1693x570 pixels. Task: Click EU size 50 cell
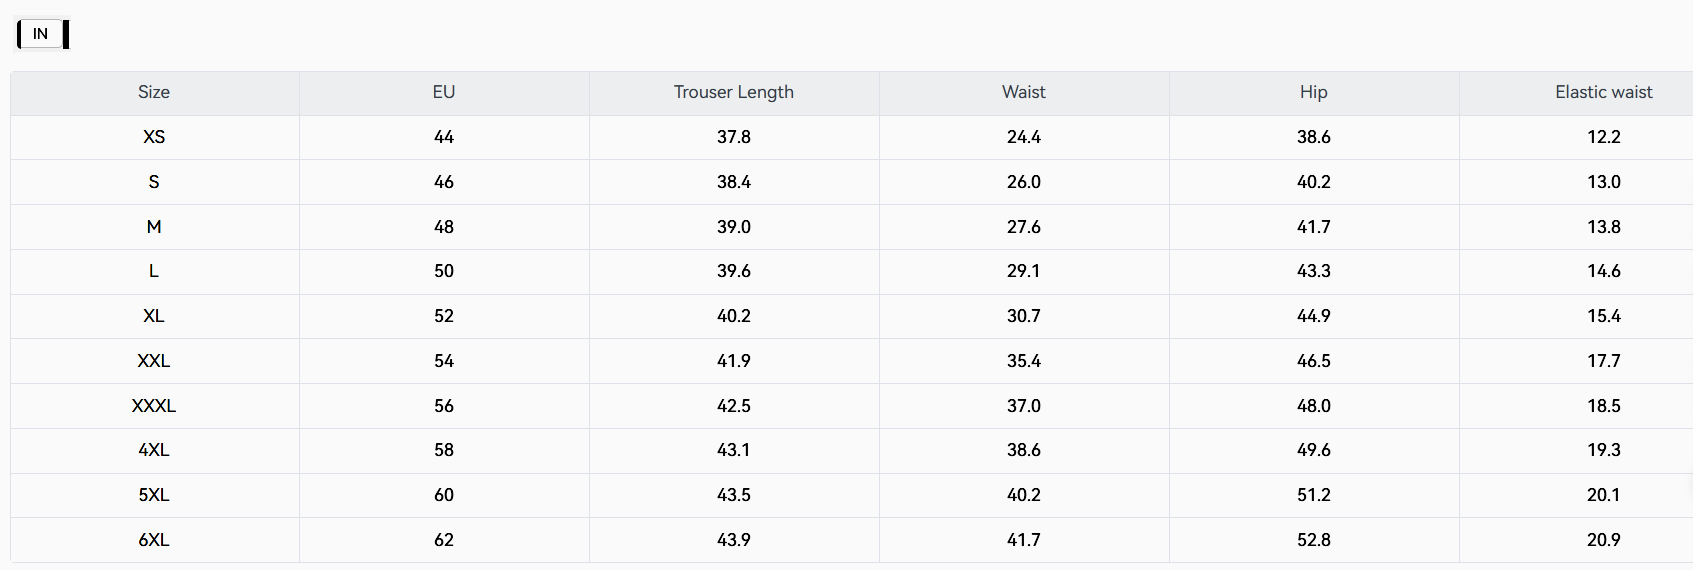[x=444, y=271]
